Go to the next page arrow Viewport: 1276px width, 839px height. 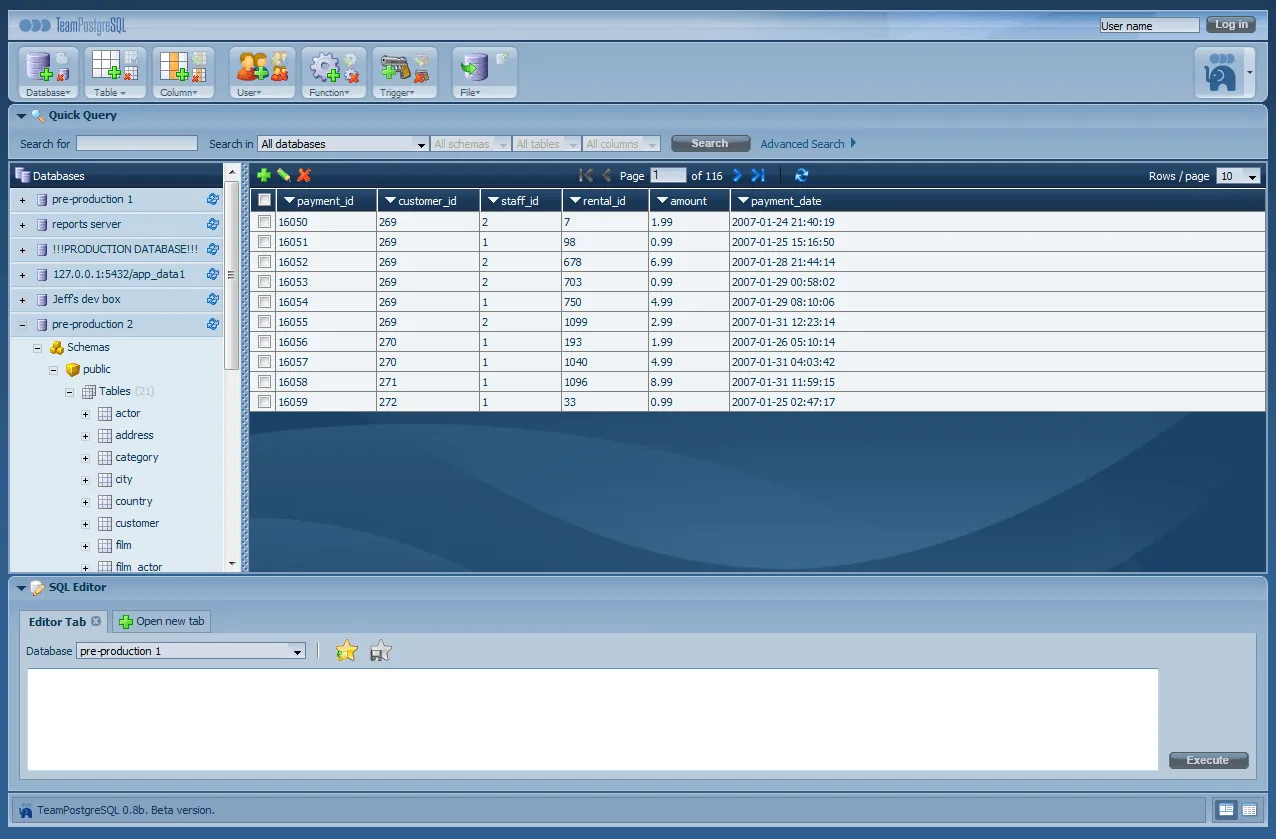[738, 175]
